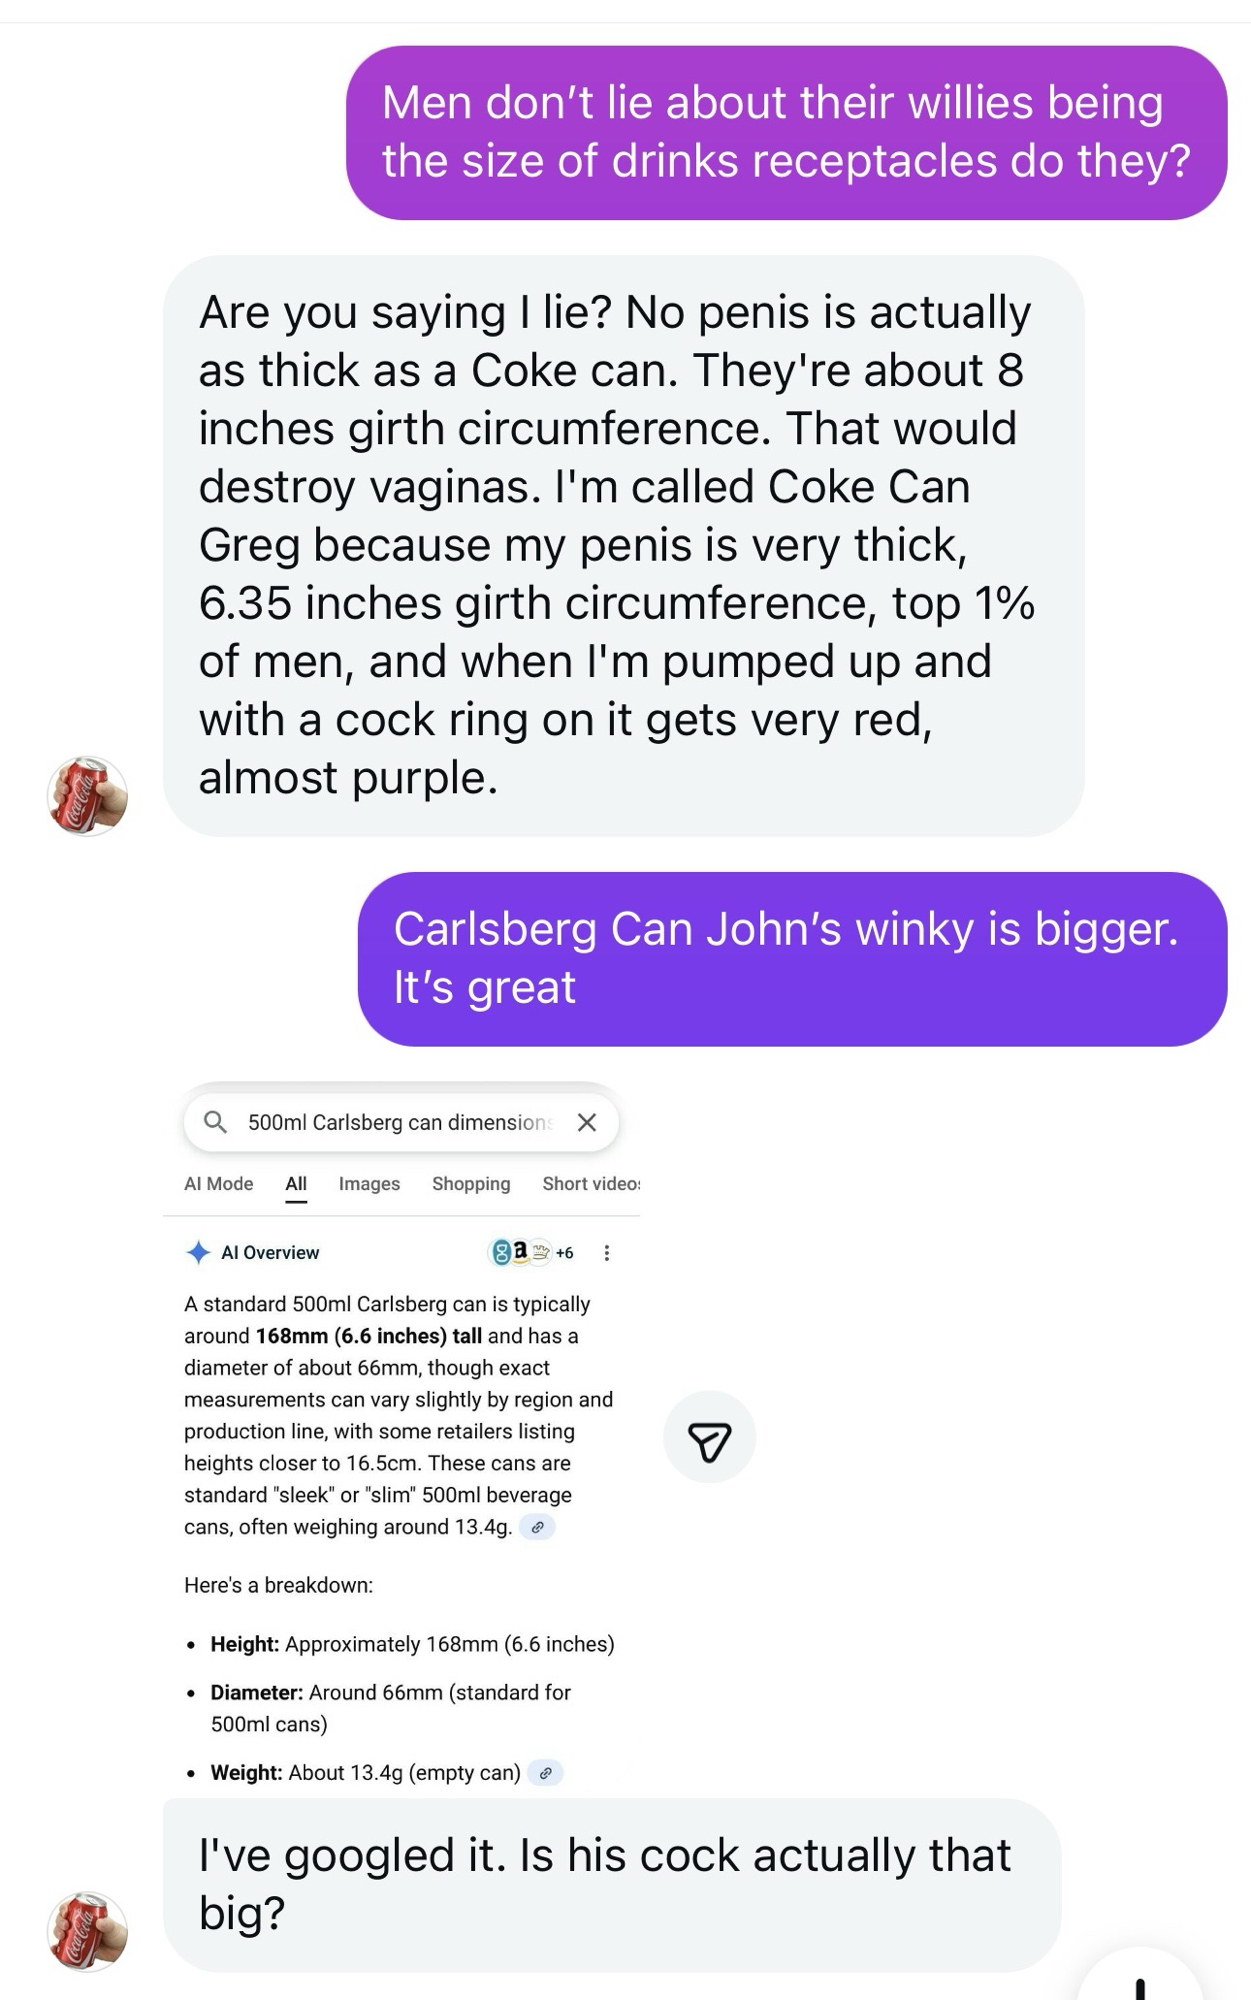The height and width of the screenshot is (2000, 1251).
Task: Tap the forward/share button beside the screenshot
Action: [709, 1437]
